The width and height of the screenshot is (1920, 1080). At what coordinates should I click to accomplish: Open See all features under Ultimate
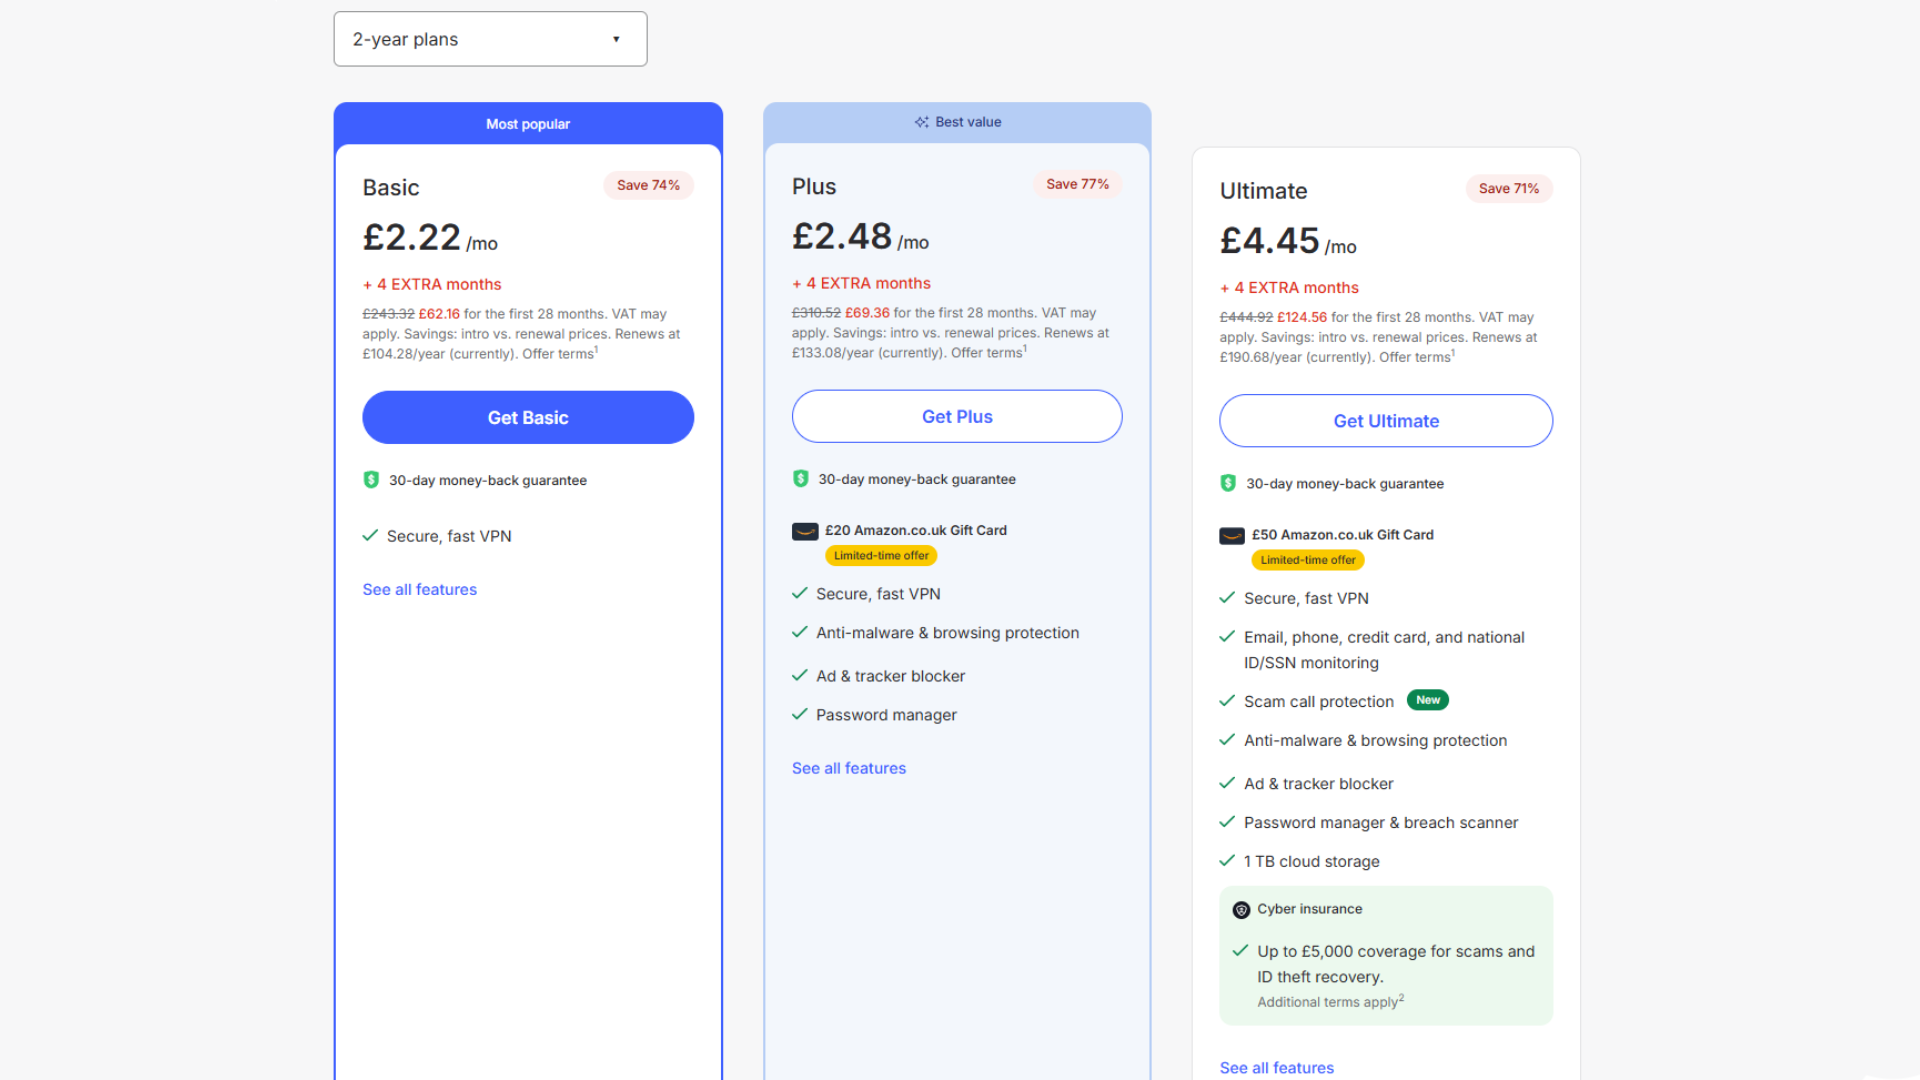click(1276, 1067)
